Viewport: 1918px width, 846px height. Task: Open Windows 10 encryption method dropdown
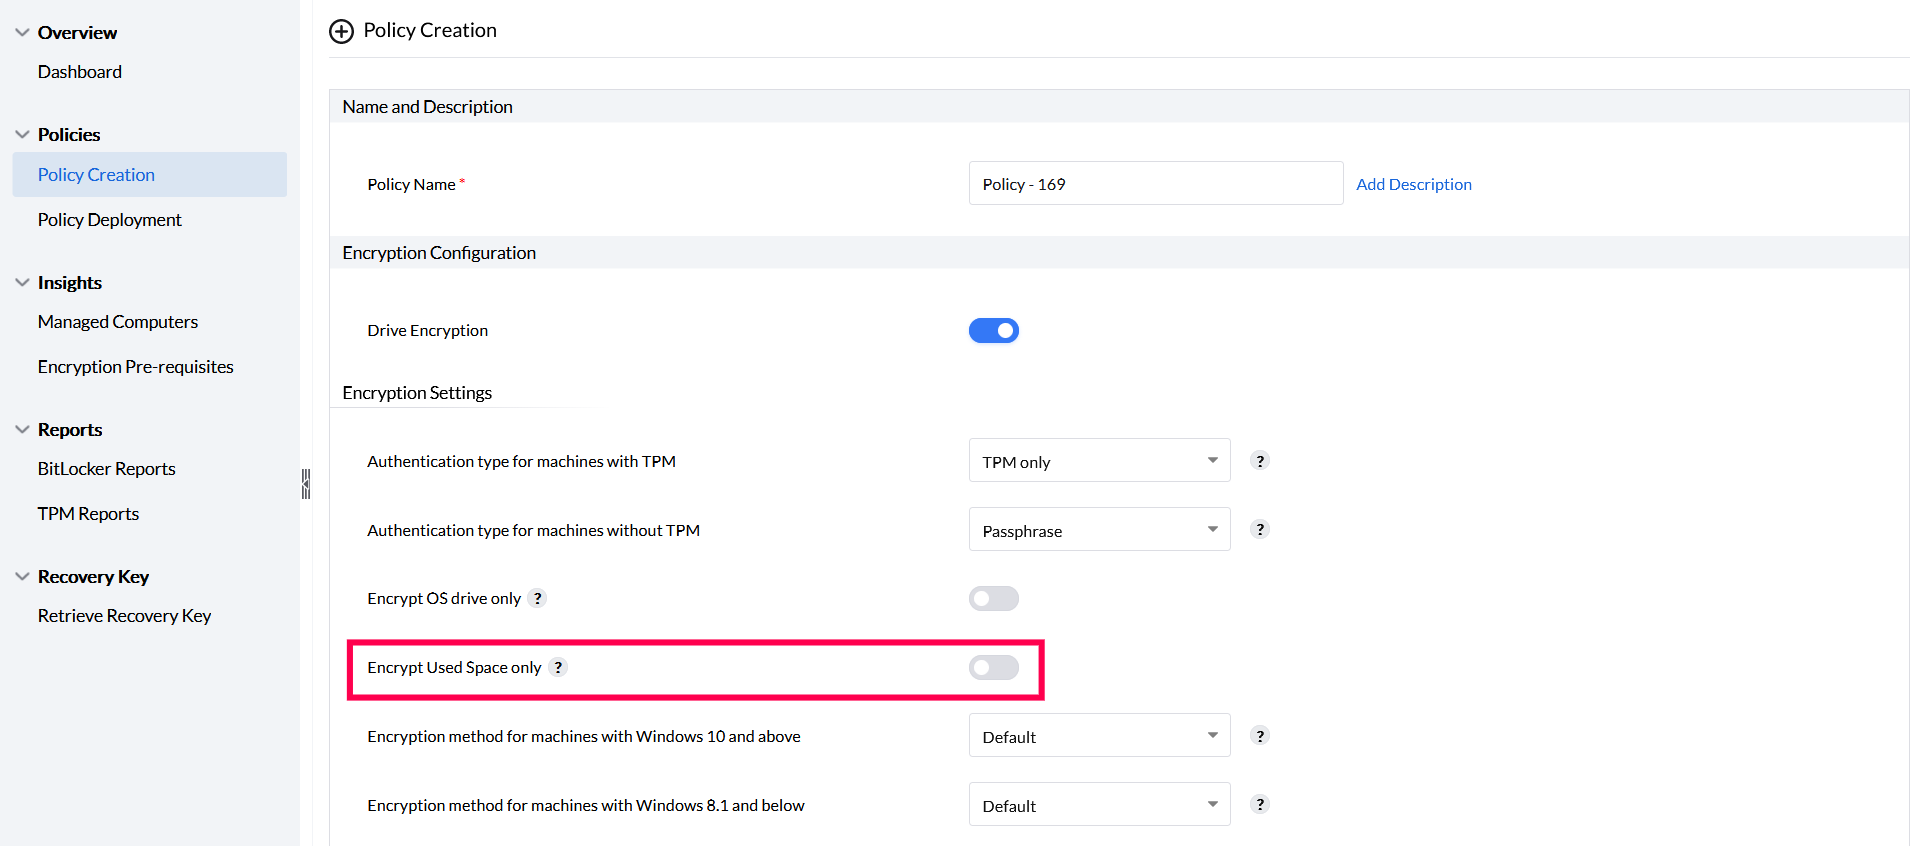(1099, 736)
